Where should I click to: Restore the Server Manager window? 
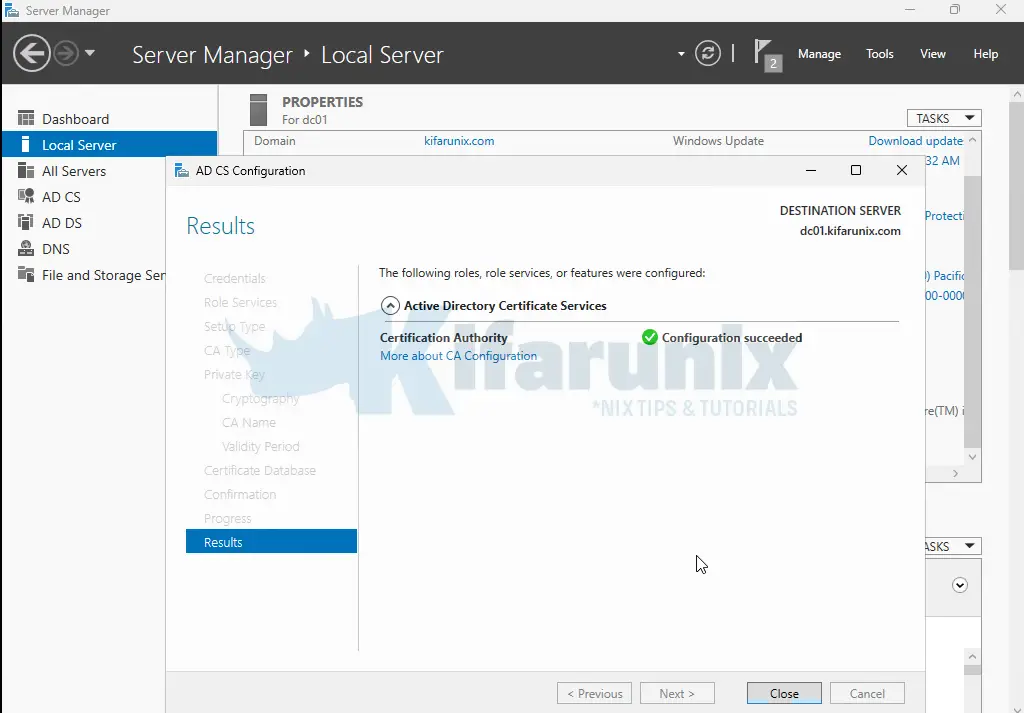955,10
